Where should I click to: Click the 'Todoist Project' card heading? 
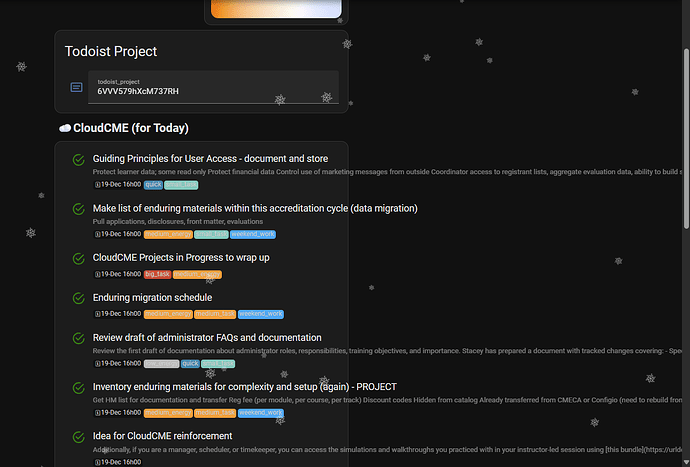pos(111,51)
